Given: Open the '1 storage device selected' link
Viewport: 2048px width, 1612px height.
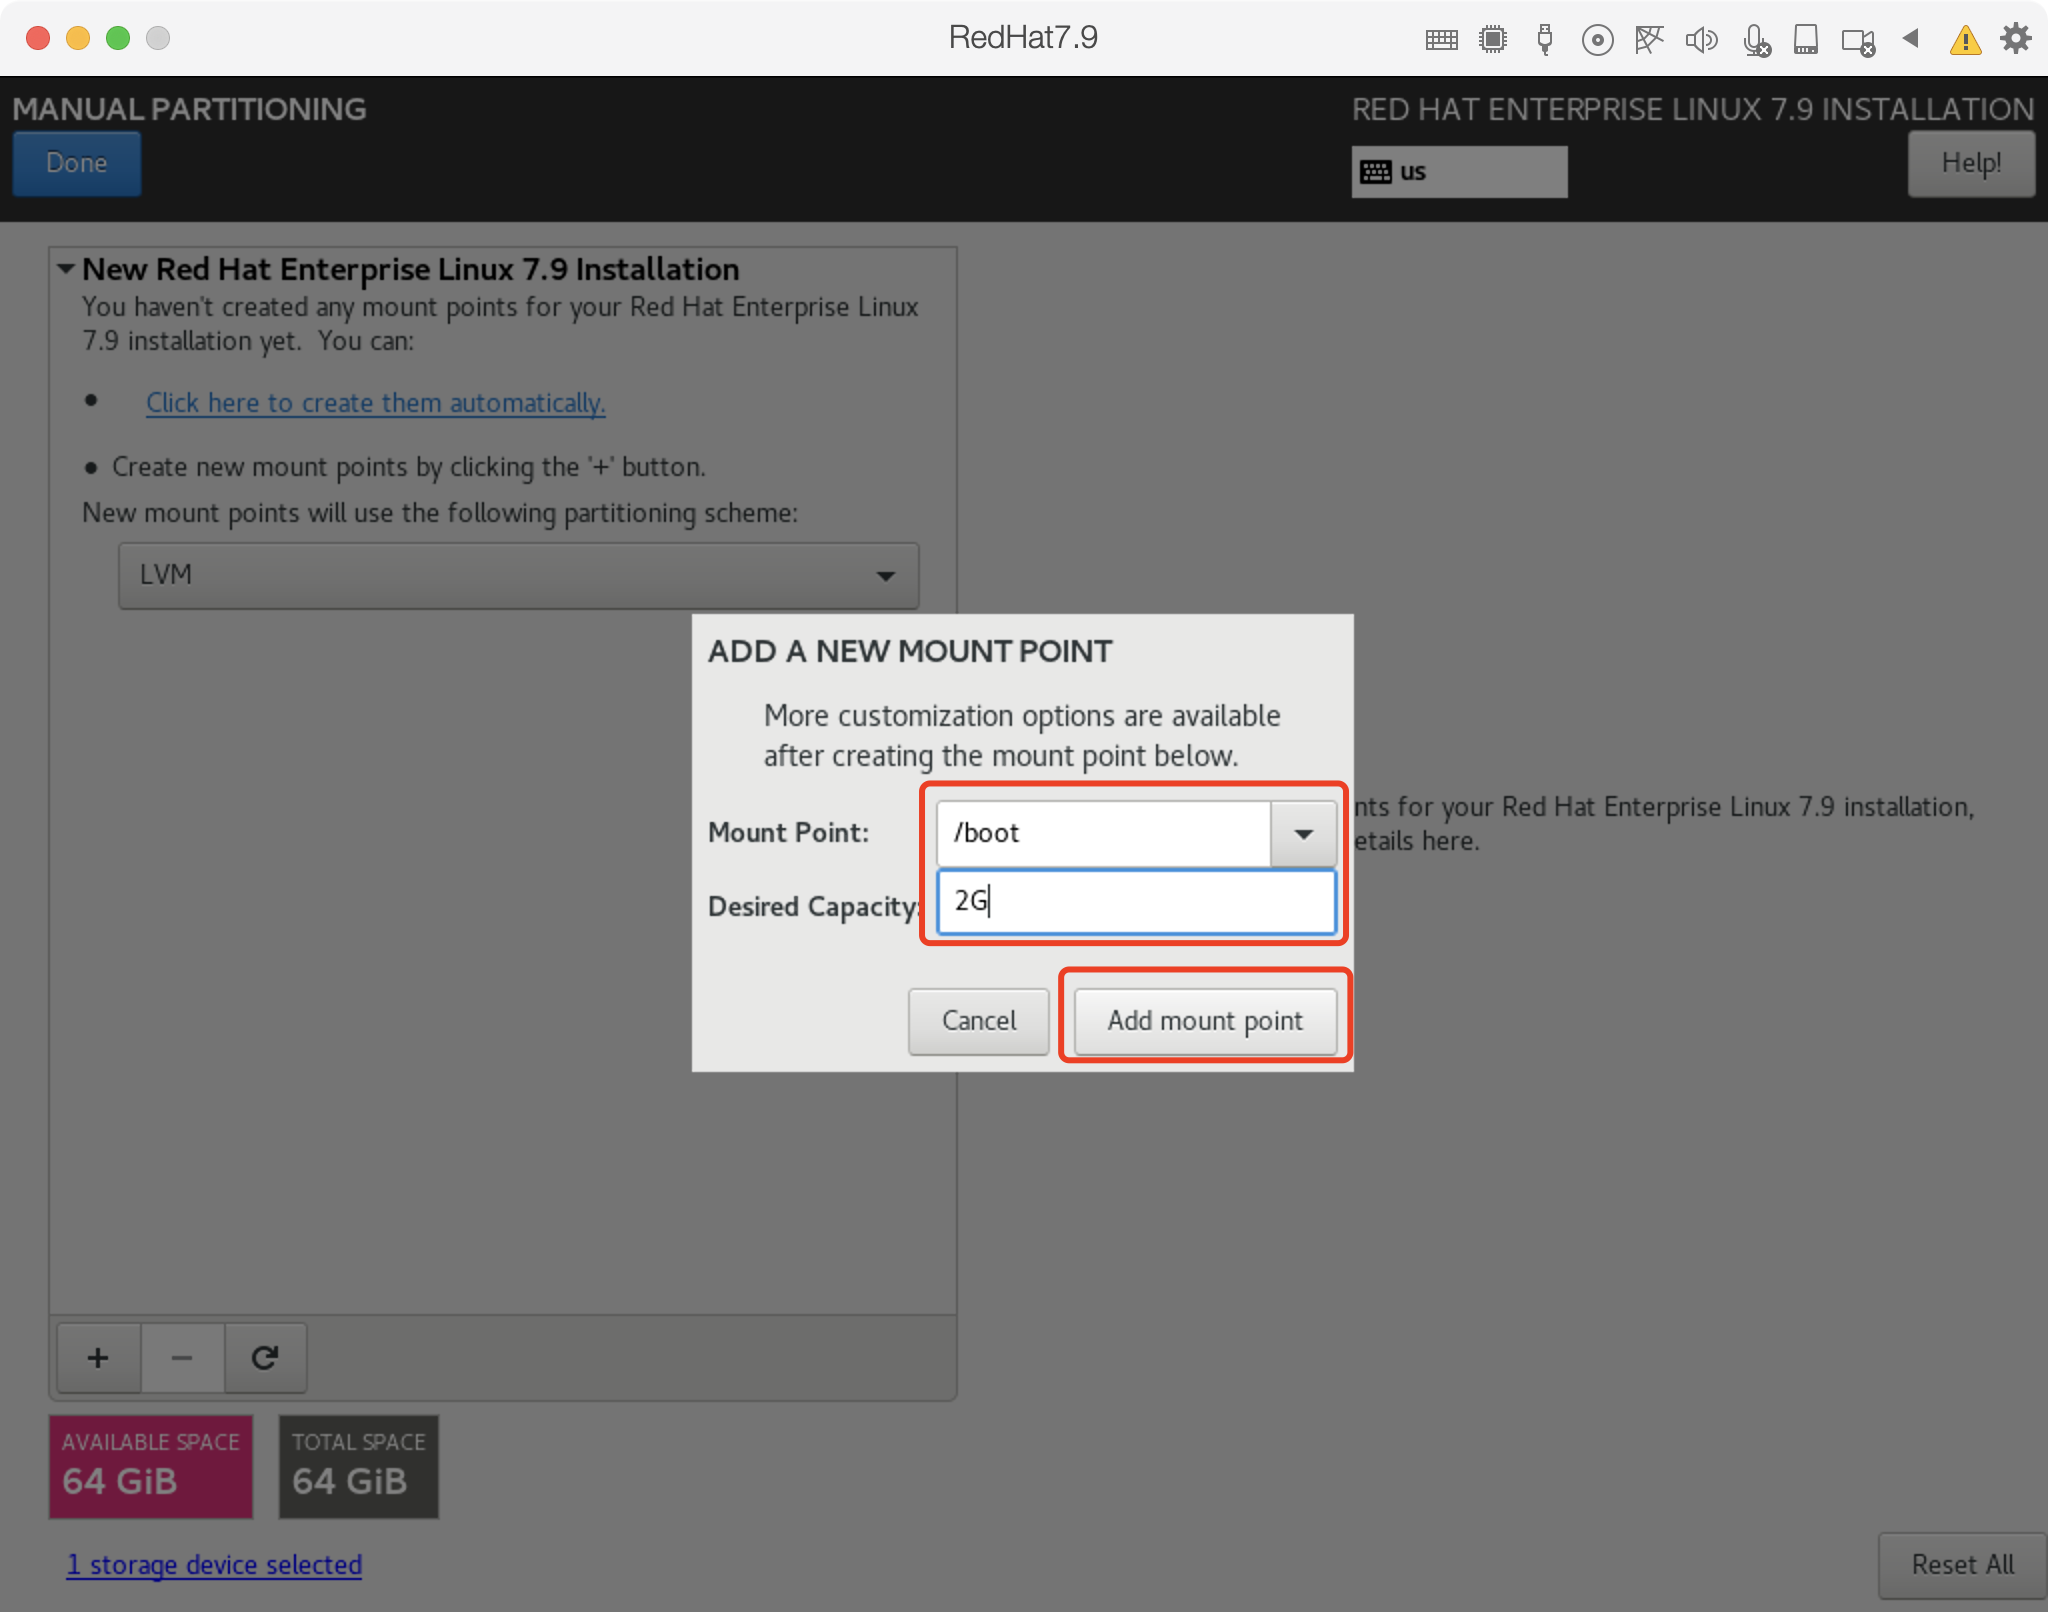Looking at the screenshot, I should click(x=214, y=1565).
